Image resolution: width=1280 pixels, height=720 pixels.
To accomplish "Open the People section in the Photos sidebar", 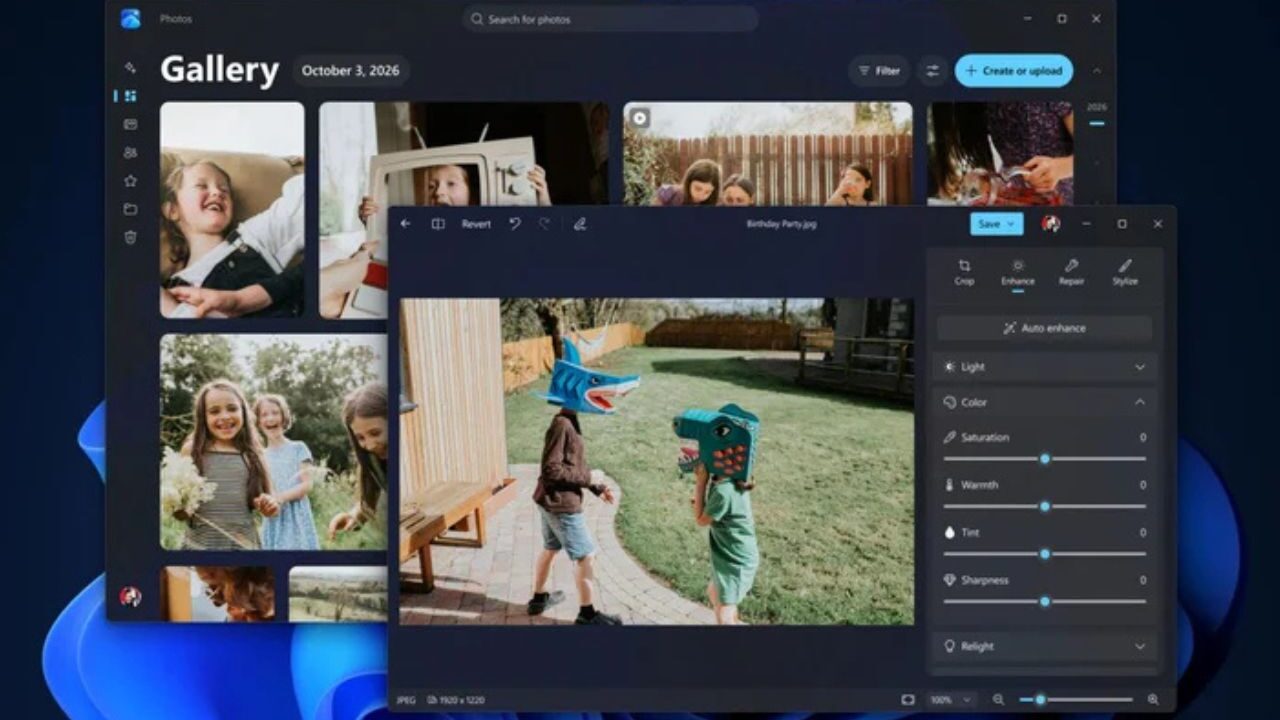I will tap(130, 153).
